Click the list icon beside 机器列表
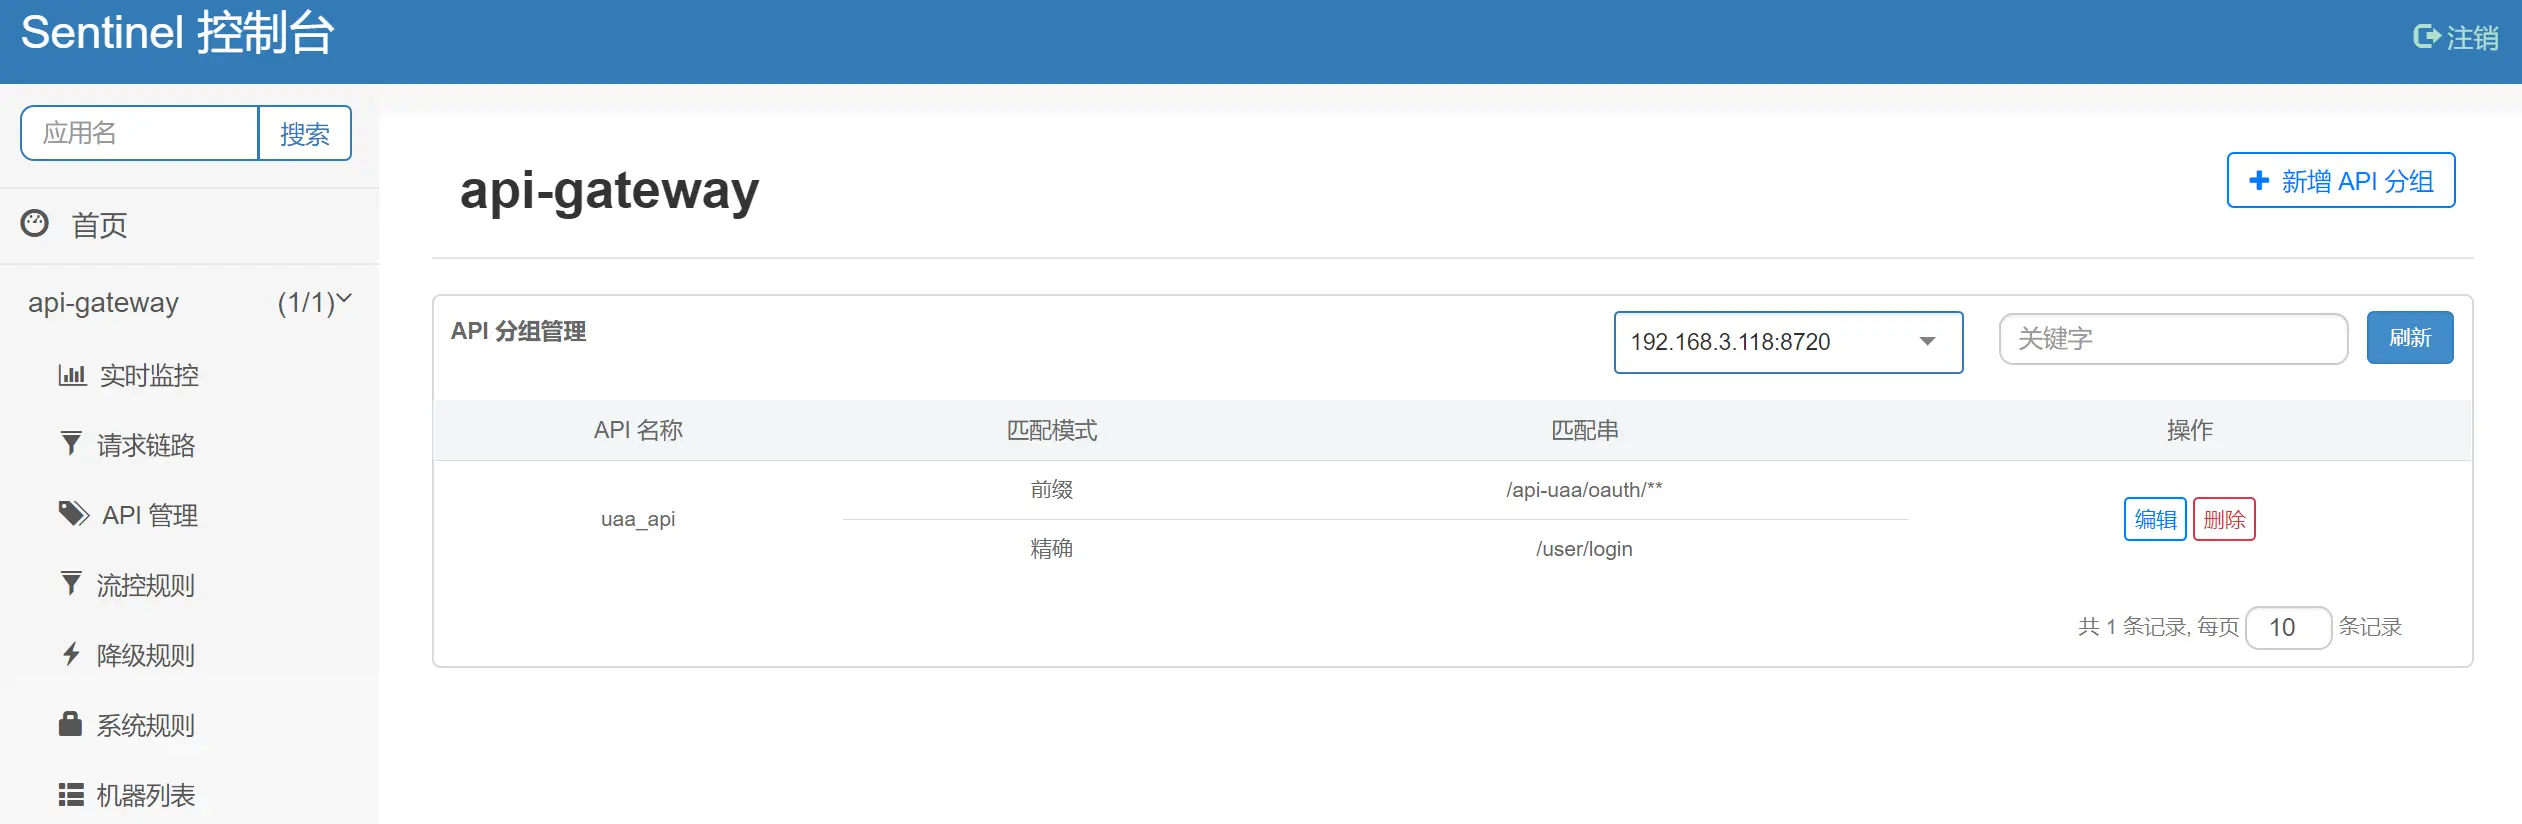Viewport: 2522px width, 824px height. [71, 794]
